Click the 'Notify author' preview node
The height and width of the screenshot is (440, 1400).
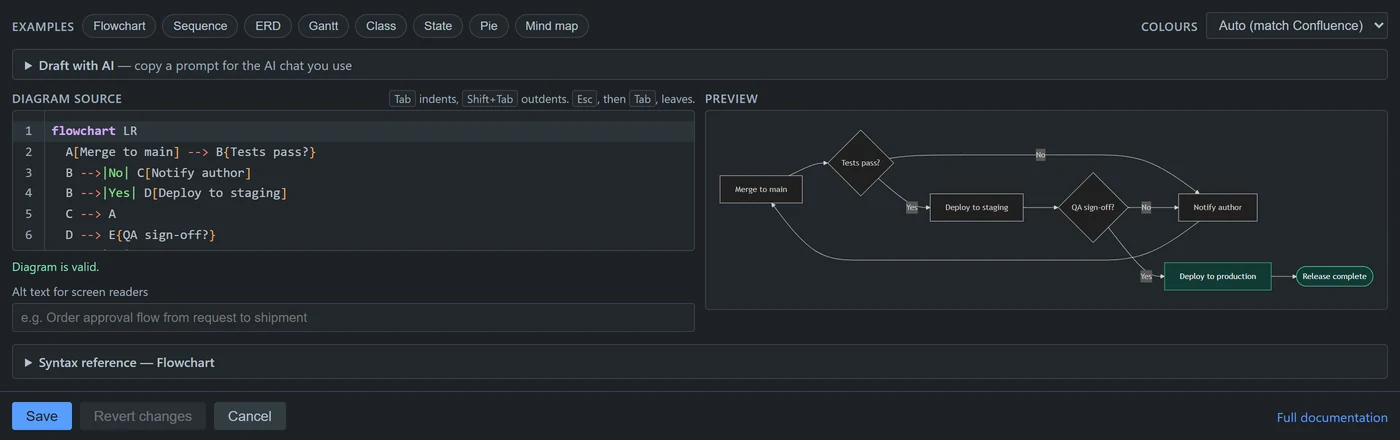(x=1217, y=207)
